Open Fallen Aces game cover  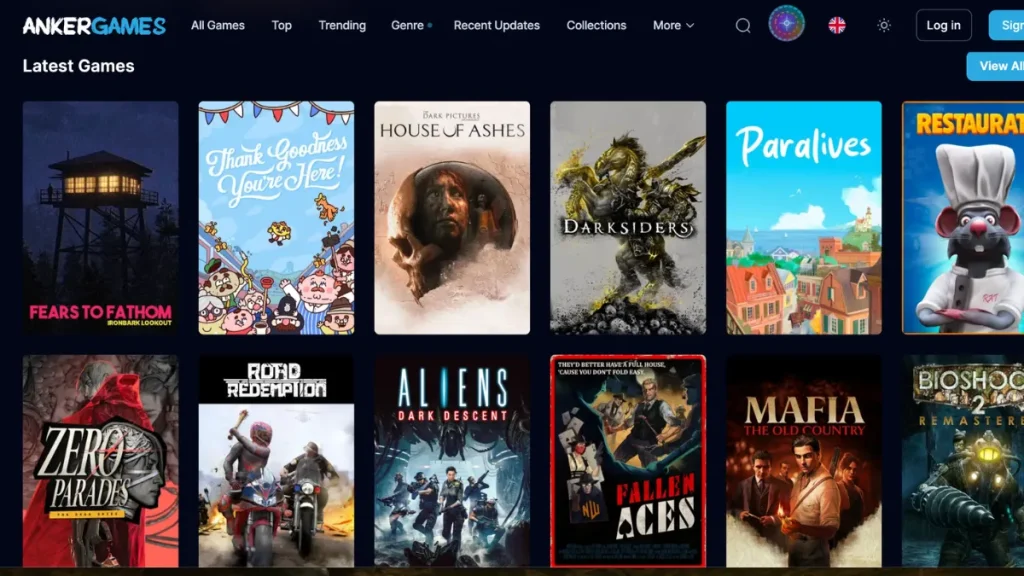pyautogui.click(x=628, y=461)
